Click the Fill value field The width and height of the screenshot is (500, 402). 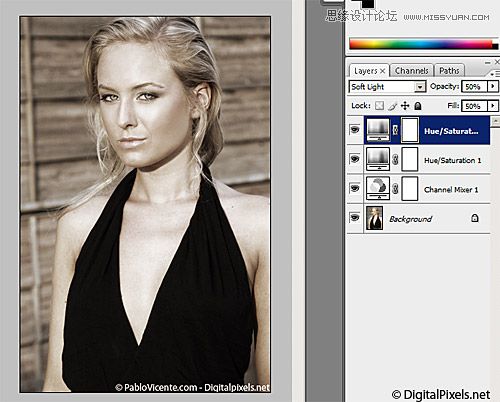coord(473,106)
